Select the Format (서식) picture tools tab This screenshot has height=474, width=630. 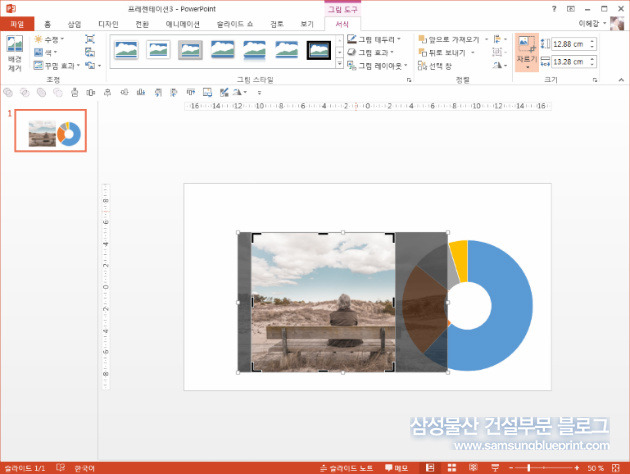click(x=342, y=24)
